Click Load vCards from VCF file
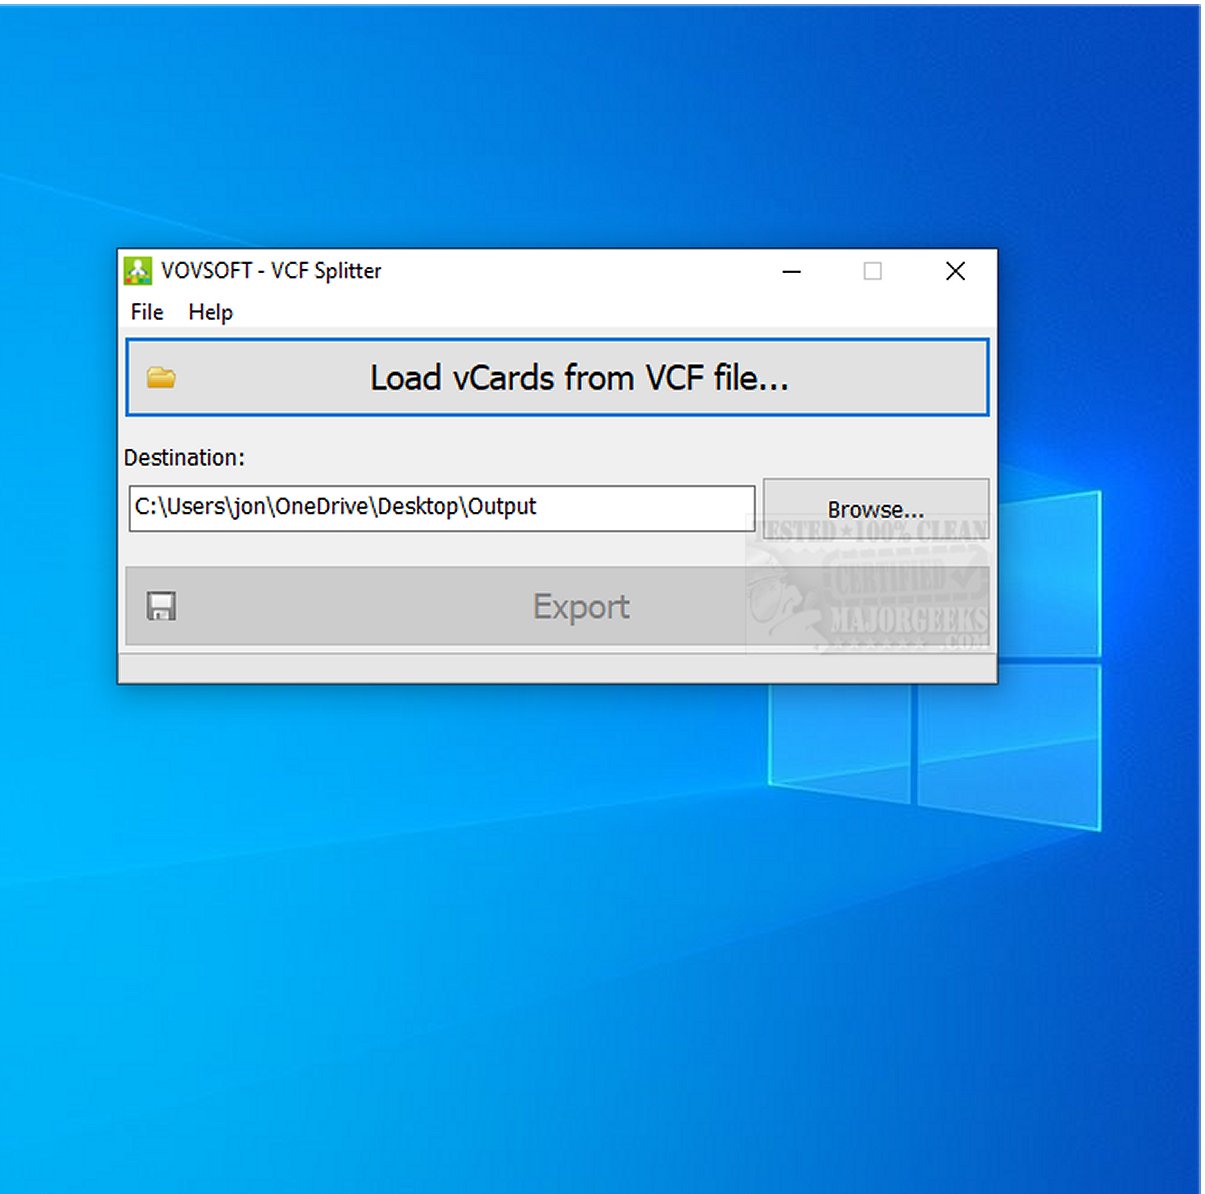 [556, 377]
